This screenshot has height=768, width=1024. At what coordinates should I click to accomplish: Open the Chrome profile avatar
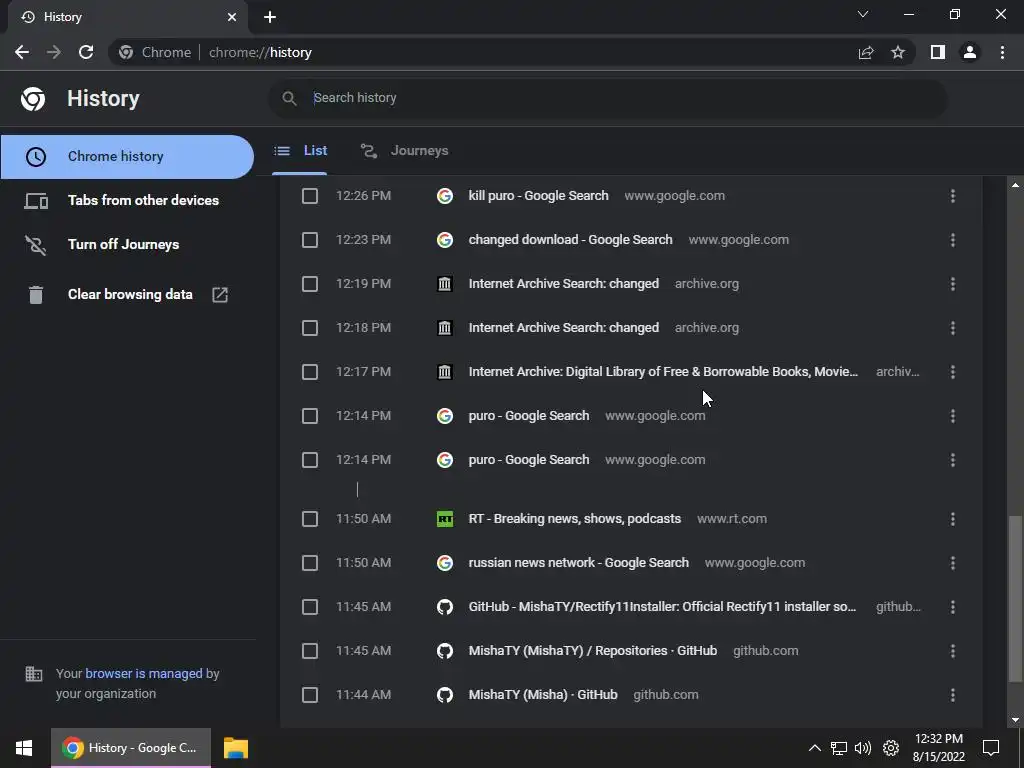pyautogui.click(x=970, y=52)
